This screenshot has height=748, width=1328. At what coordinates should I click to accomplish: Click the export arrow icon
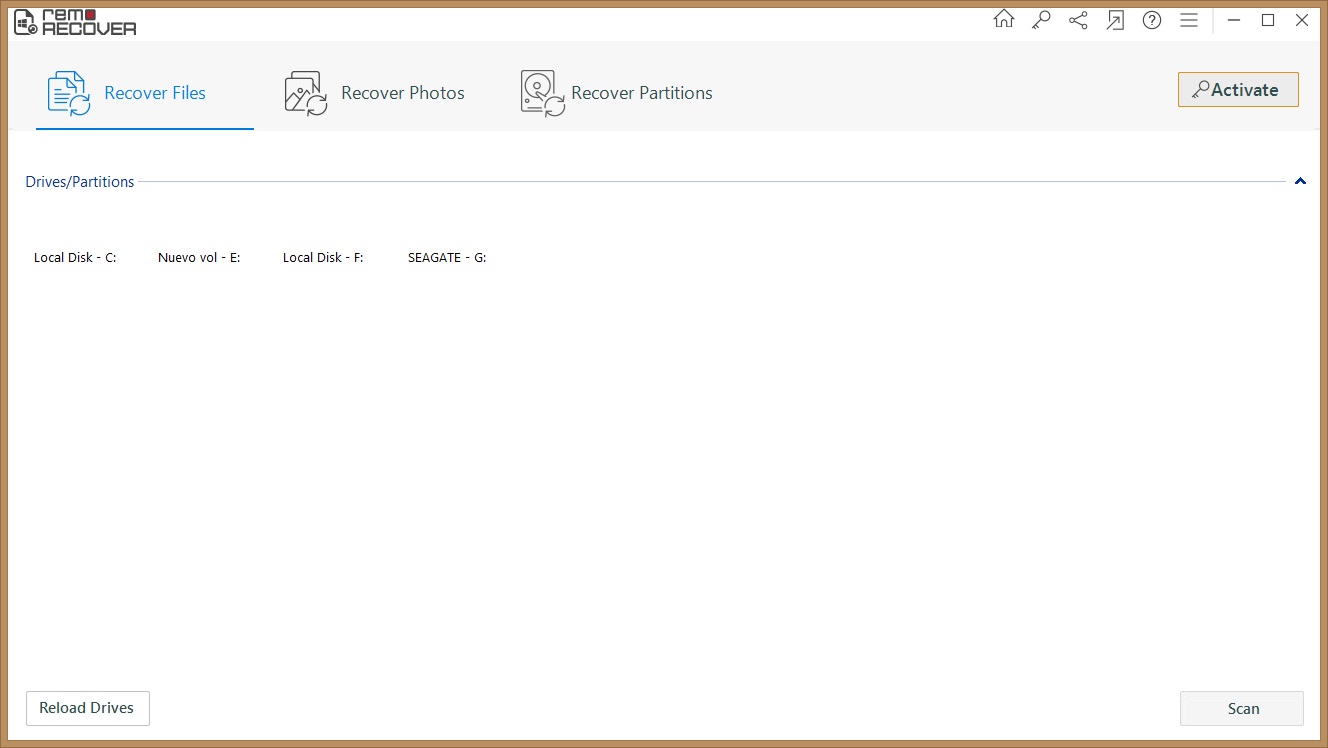(1115, 20)
